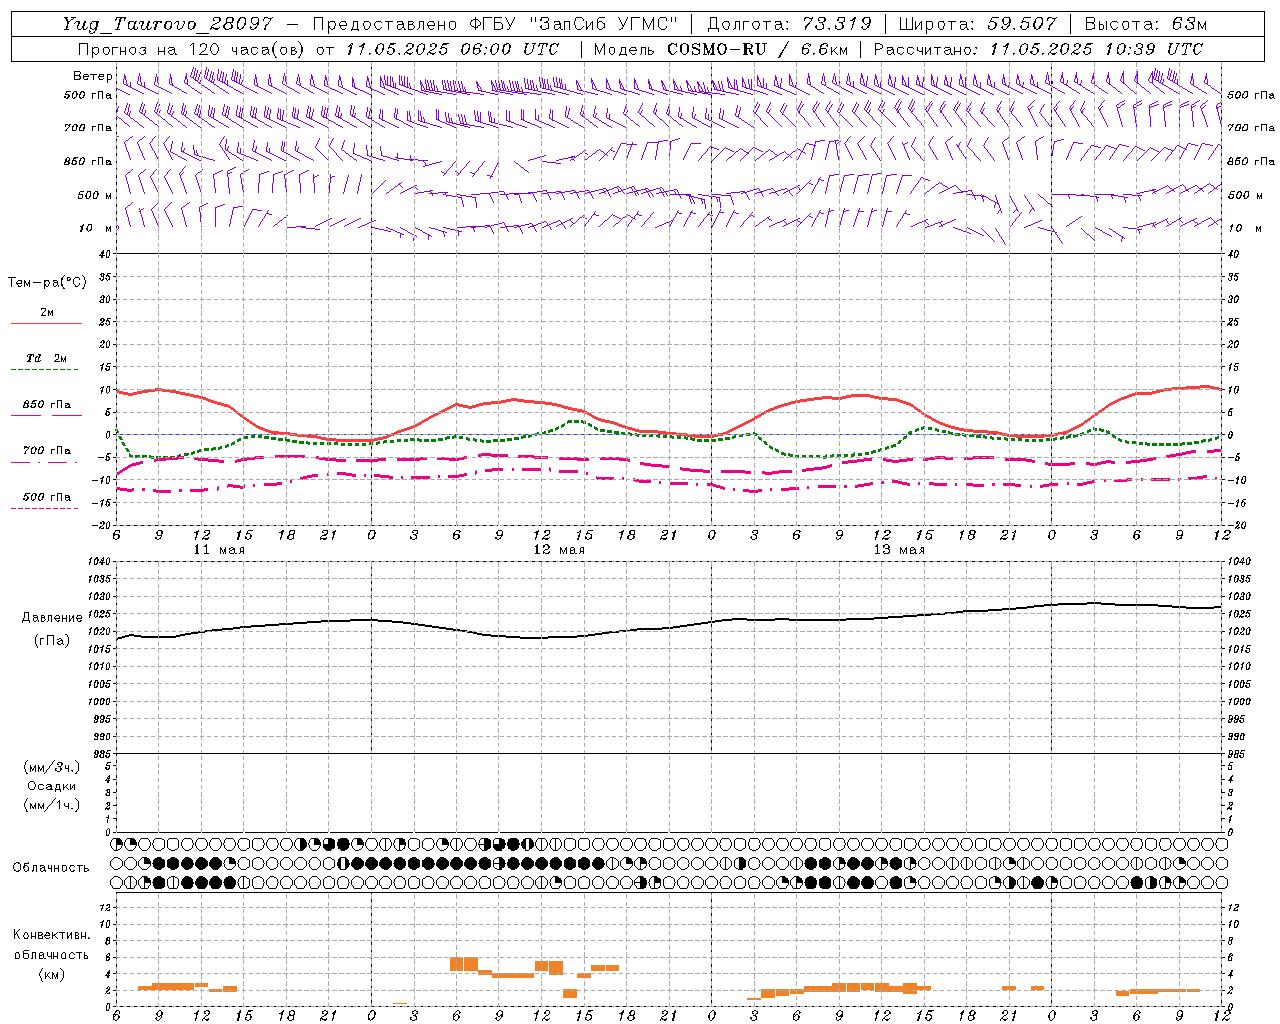Click the '700 гПа' temperature legend entry

[x=46, y=451]
